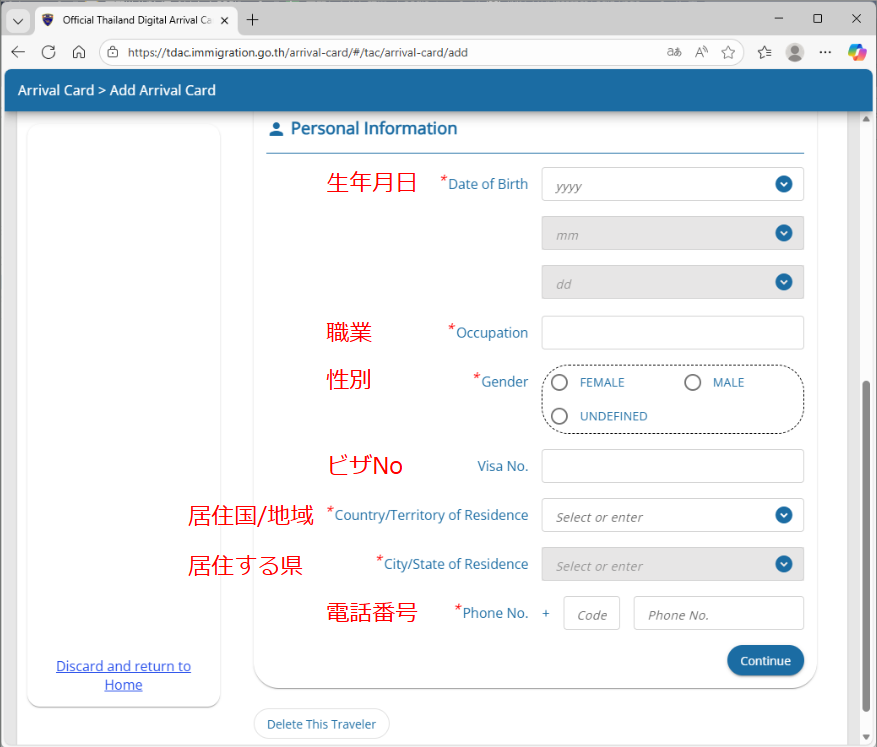
Task: Select the FEMALE gender radio button
Action: click(x=560, y=382)
